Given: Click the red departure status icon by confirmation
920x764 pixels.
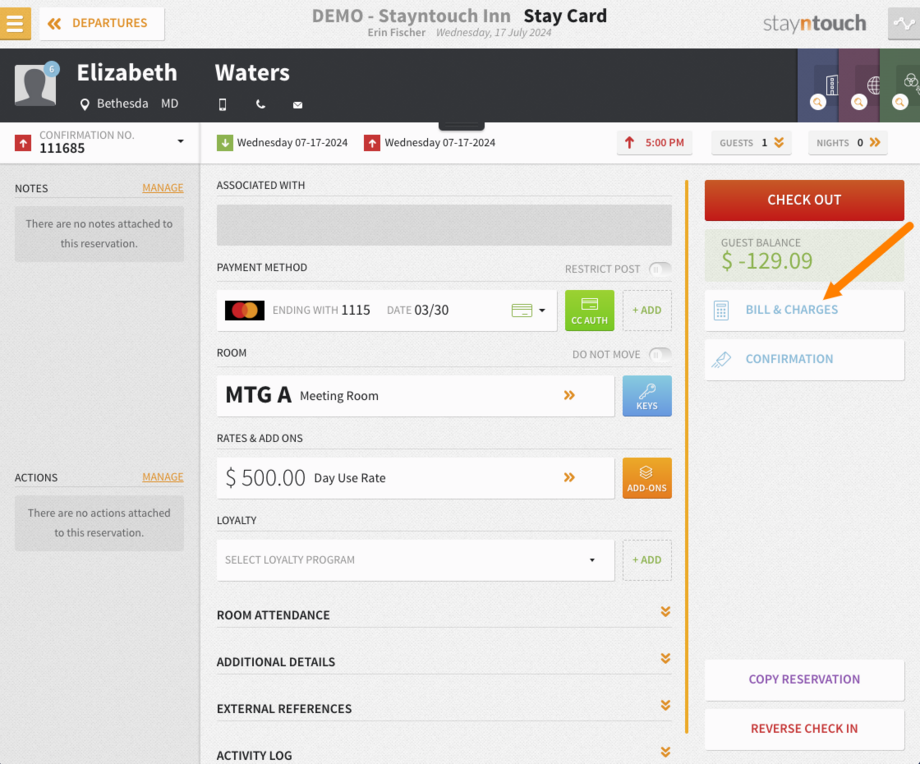Looking at the screenshot, I should (23, 143).
